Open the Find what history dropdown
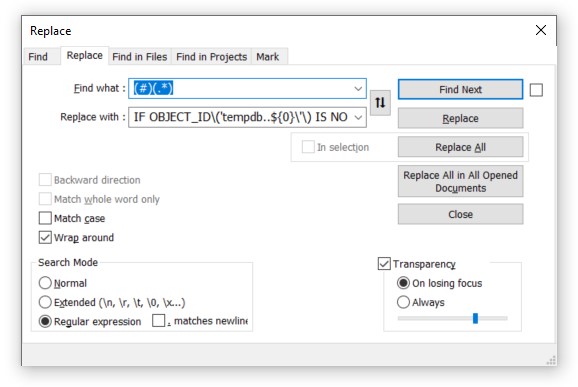The image size is (578, 387). [x=358, y=88]
